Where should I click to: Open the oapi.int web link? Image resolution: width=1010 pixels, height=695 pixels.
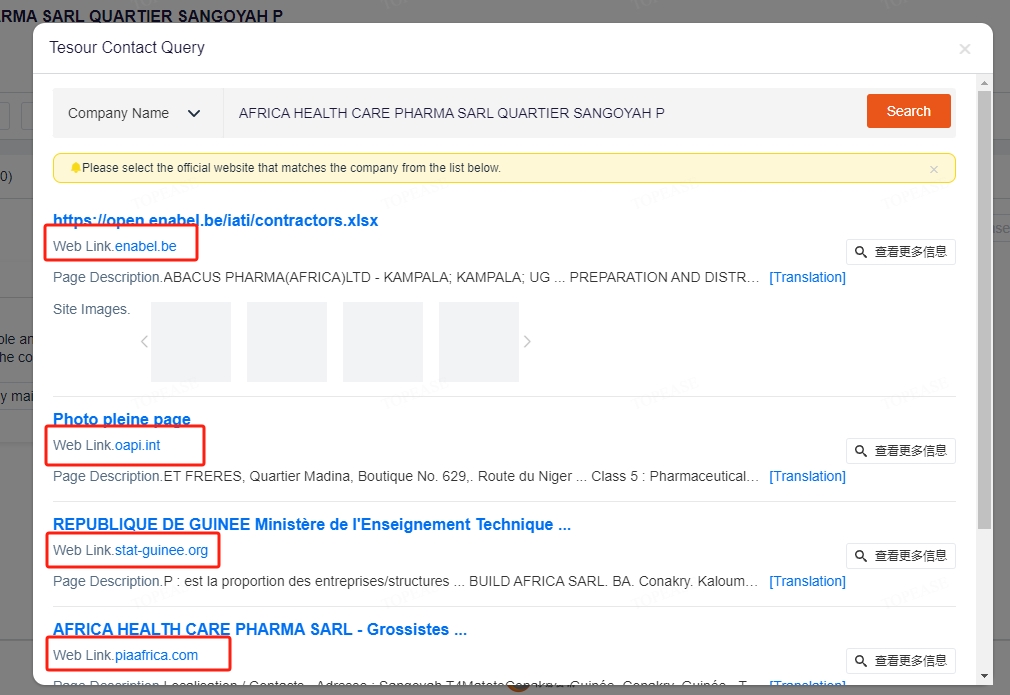[137, 445]
